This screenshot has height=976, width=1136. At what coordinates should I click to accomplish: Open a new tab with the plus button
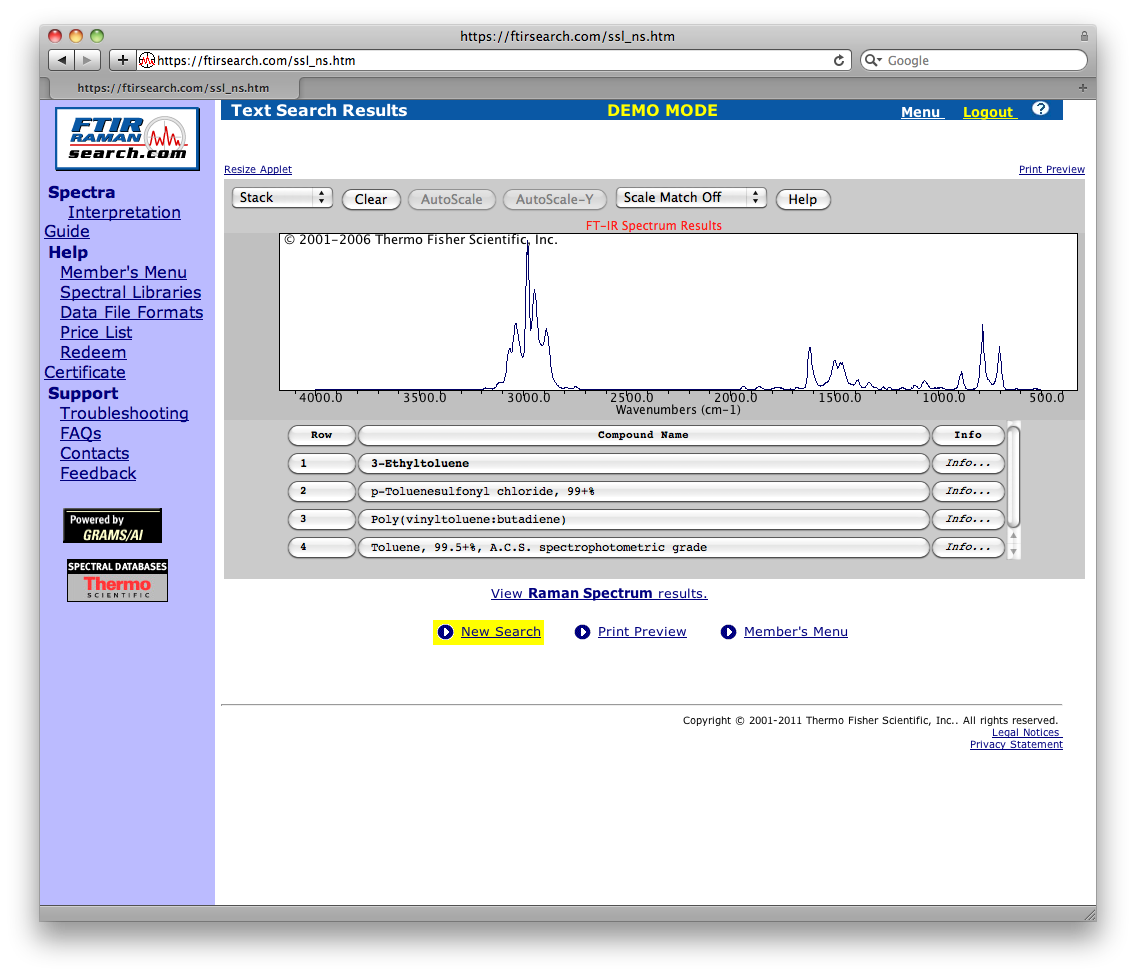[x=1082, y=88]
